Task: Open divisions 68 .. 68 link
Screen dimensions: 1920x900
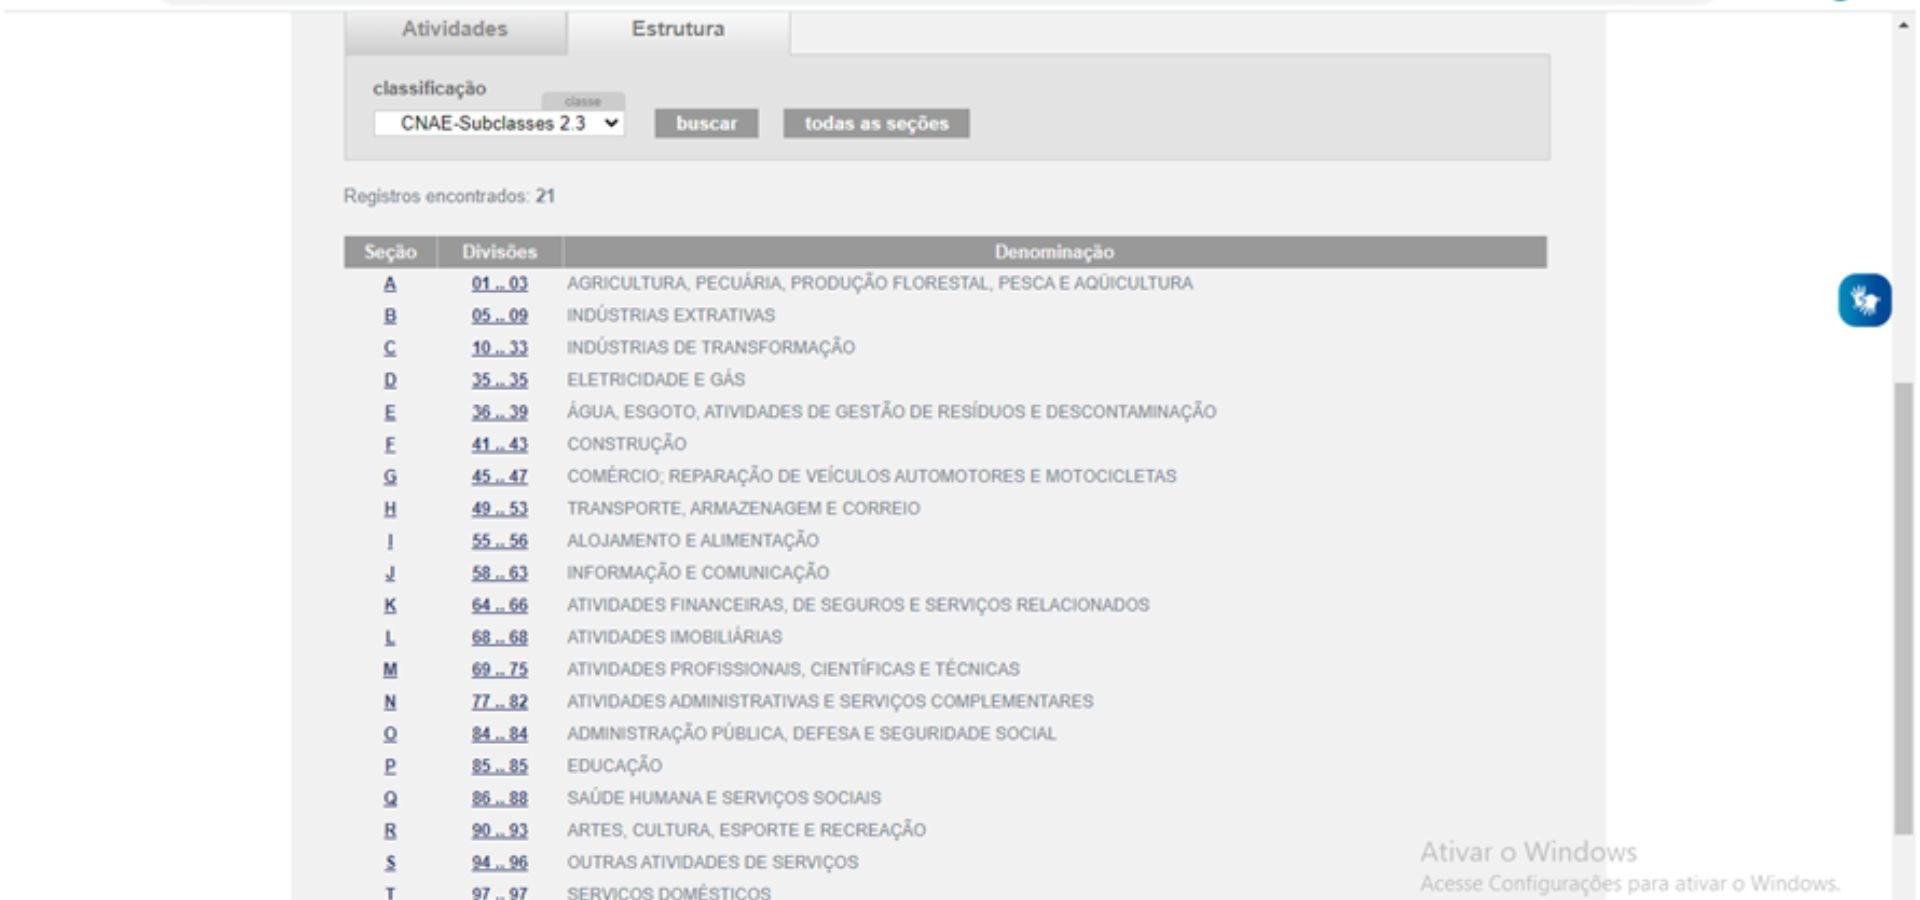Action: [500, 637]
